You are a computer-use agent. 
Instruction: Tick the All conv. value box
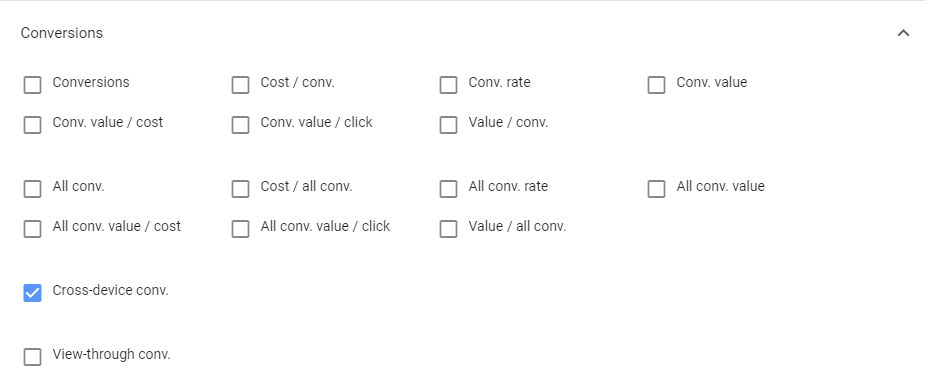point(656,189)
